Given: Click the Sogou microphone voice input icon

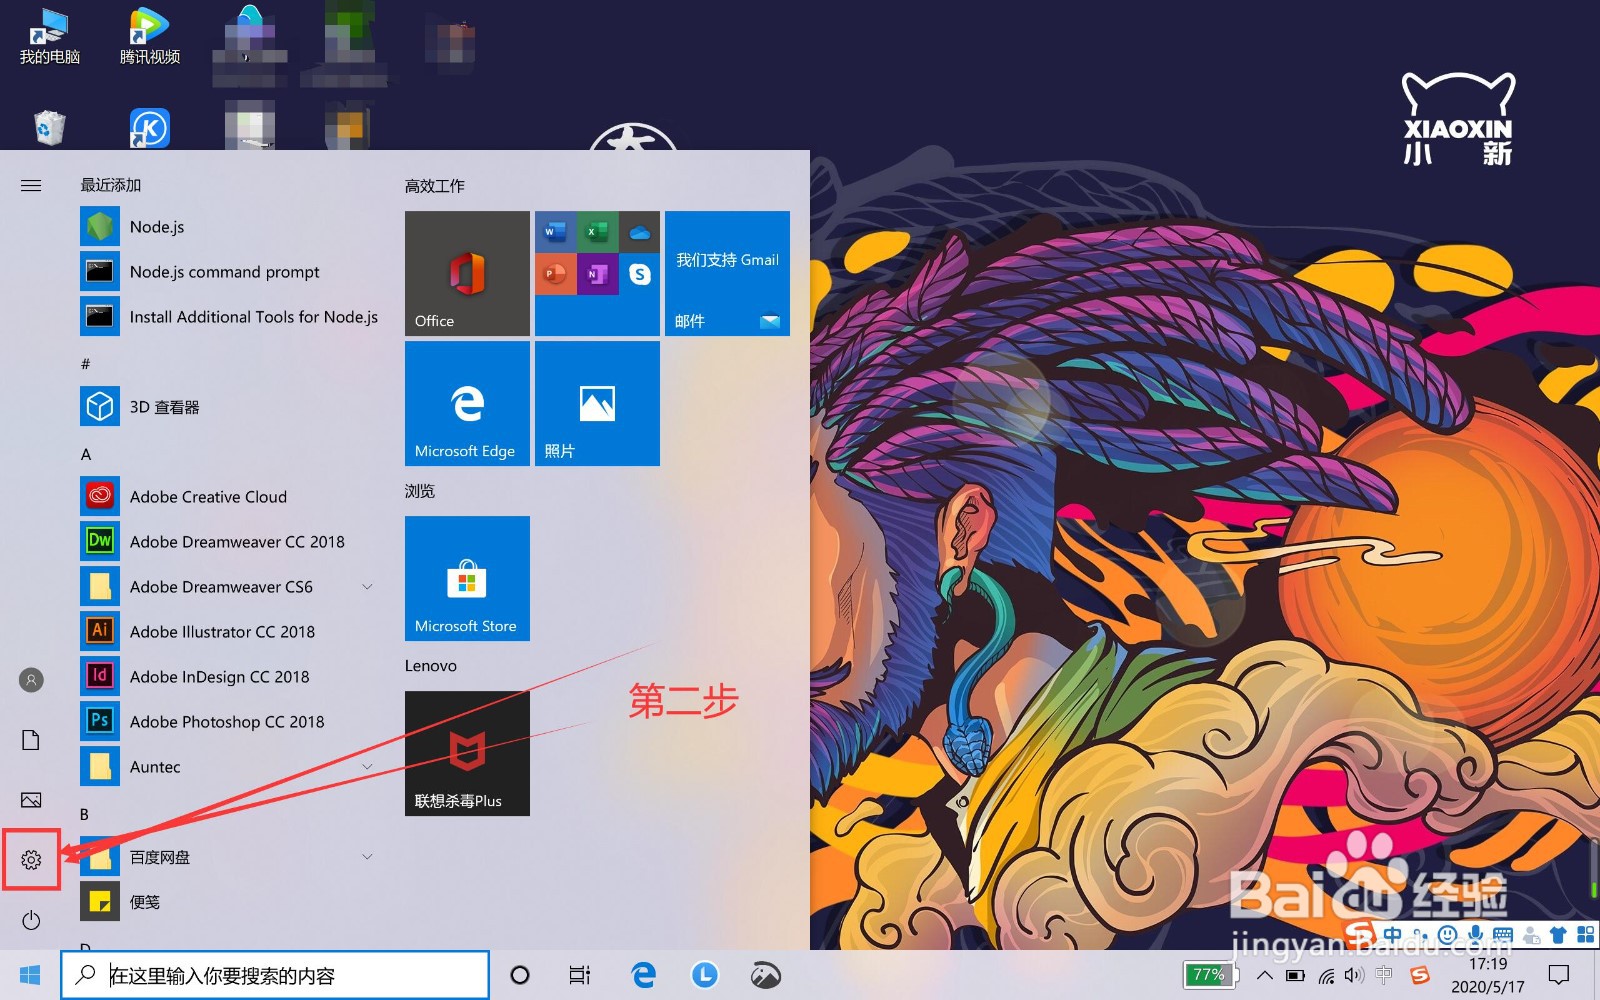Looking at the screenshot, I should pos(1475,935).
